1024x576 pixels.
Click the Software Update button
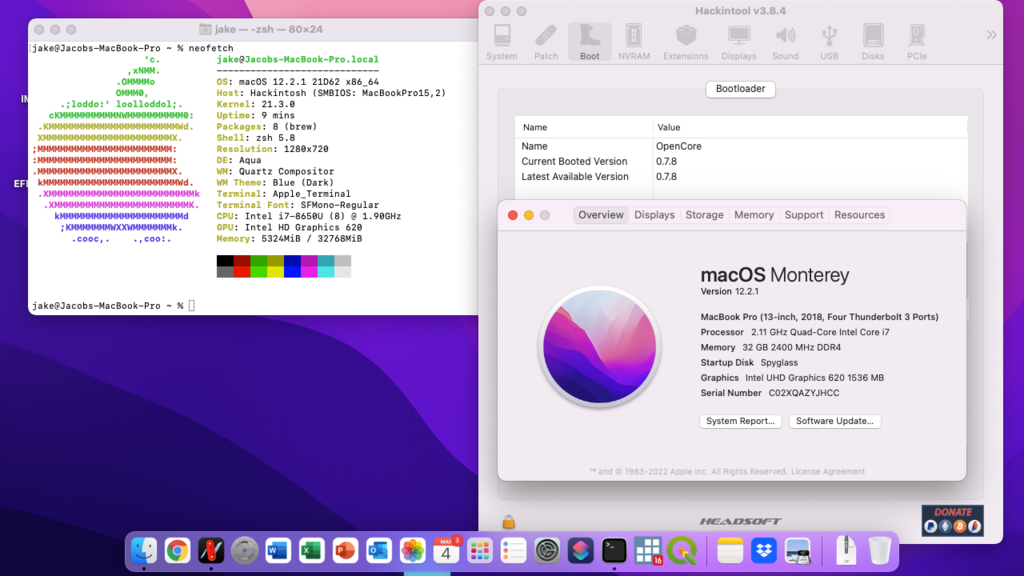[x=835, y=421]
